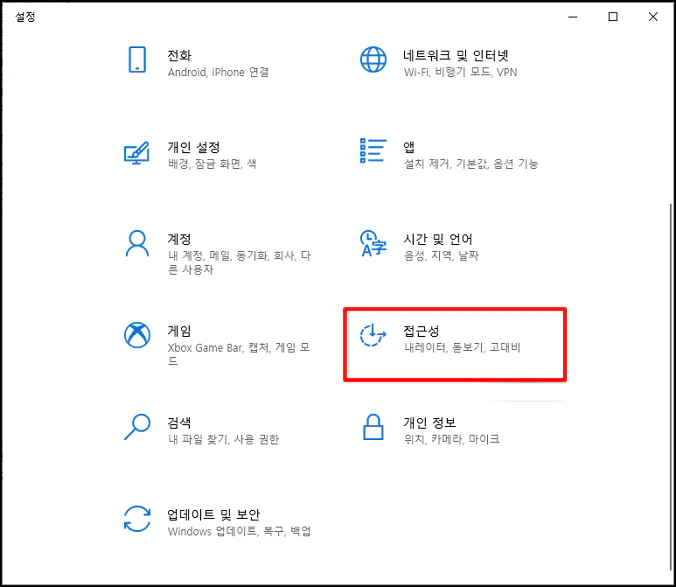Image resolution: width=676 pixels, height=587 pixels.
Task: Click '배경, 잠금 화면, 색' description
Action: 212,164
